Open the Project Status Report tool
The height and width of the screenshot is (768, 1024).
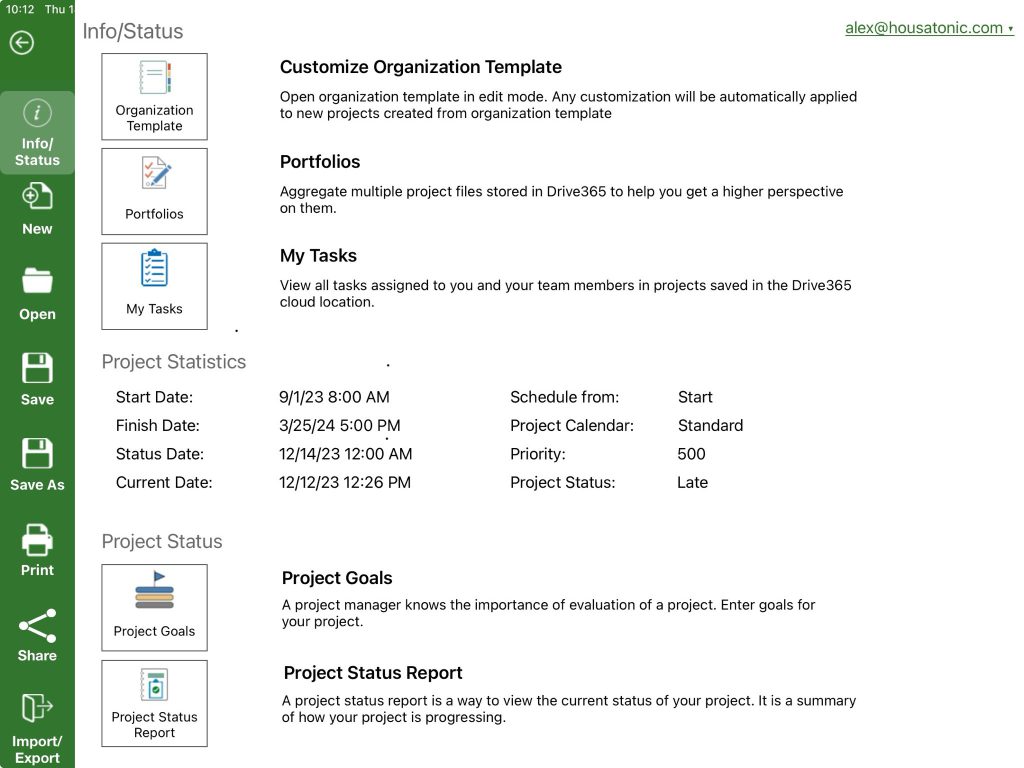coord(153,702)
